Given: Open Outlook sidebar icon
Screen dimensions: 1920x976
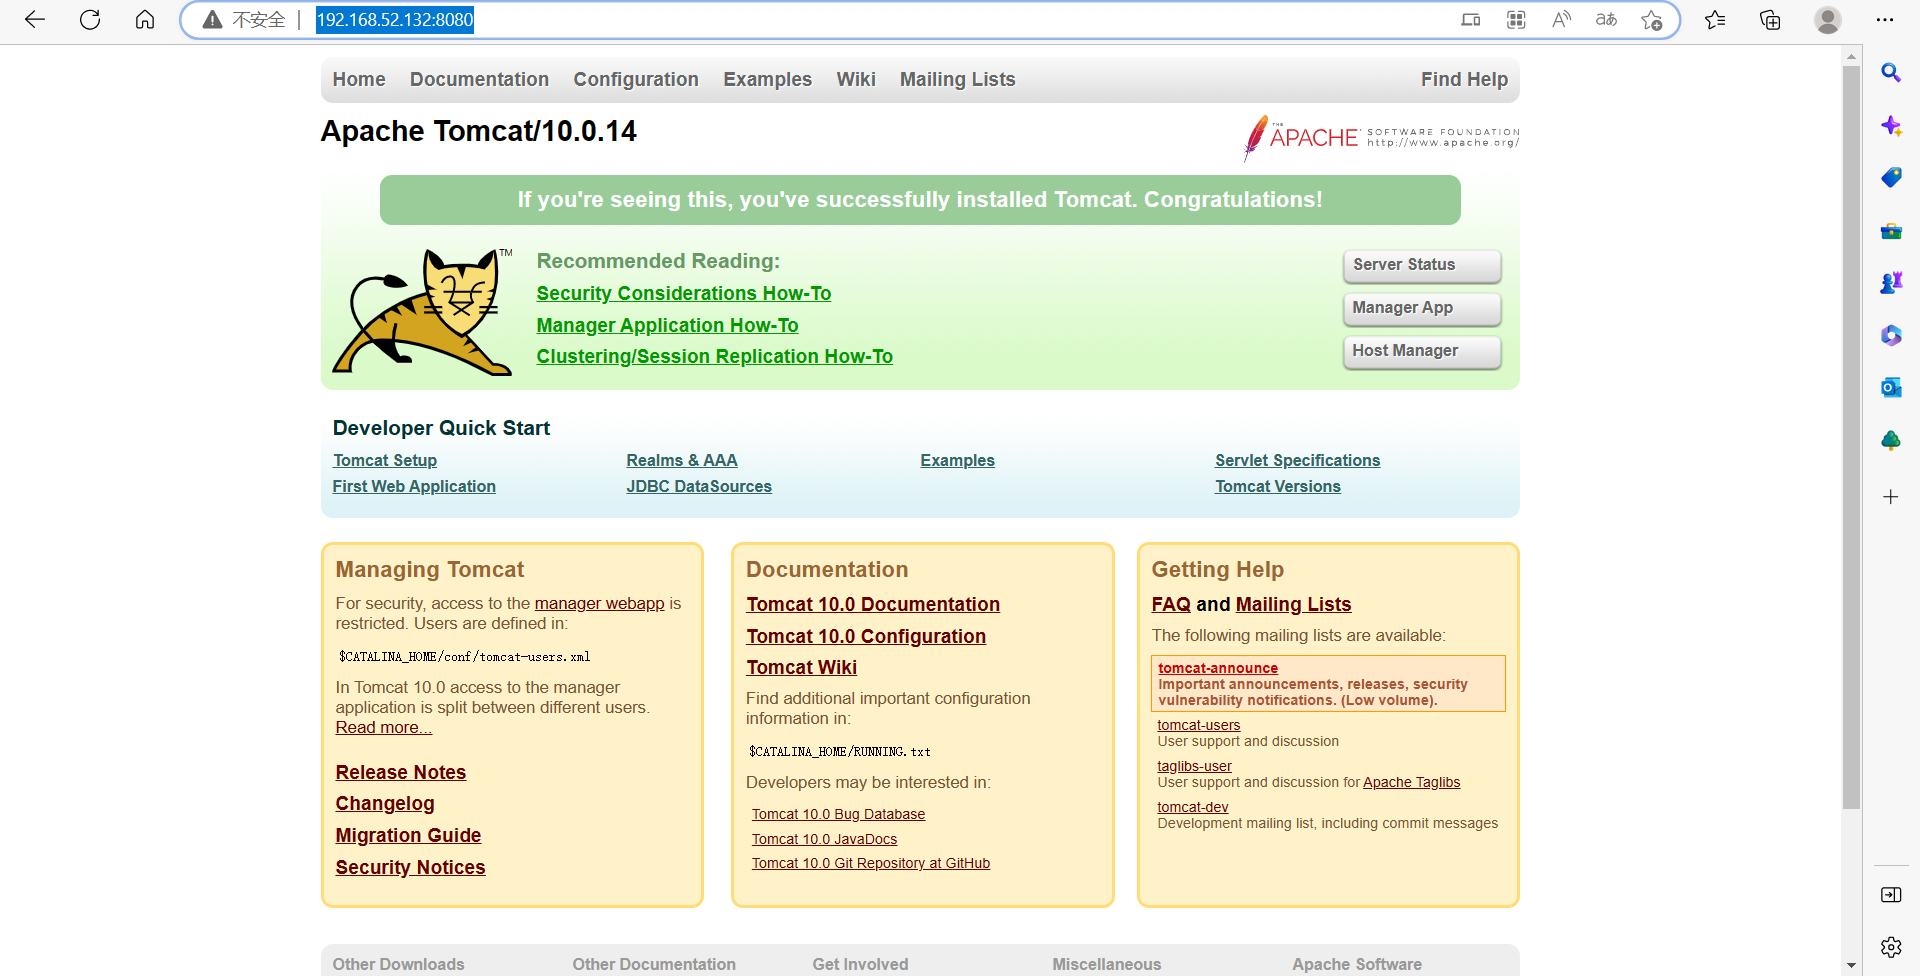Looking at the screenshot, I should 1891,387.
